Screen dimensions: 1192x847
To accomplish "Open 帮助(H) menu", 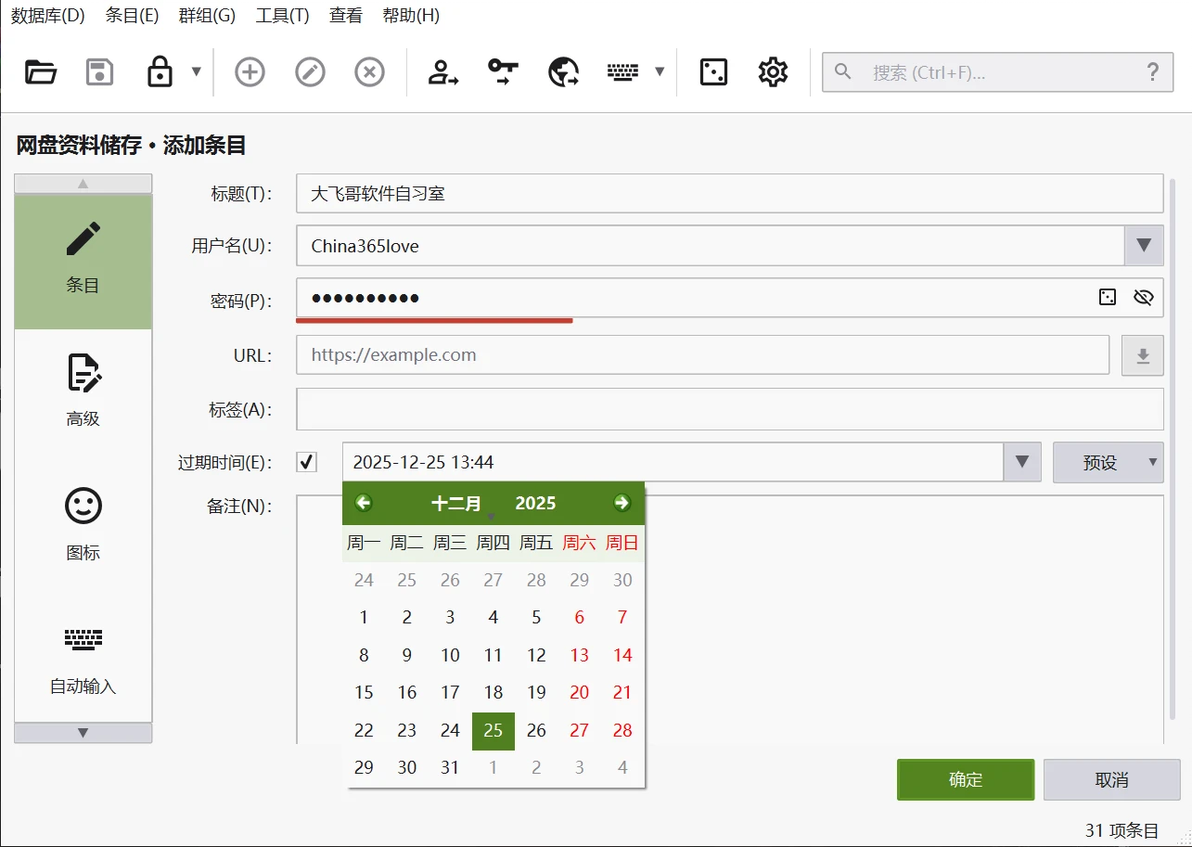I will coord(411,15).
